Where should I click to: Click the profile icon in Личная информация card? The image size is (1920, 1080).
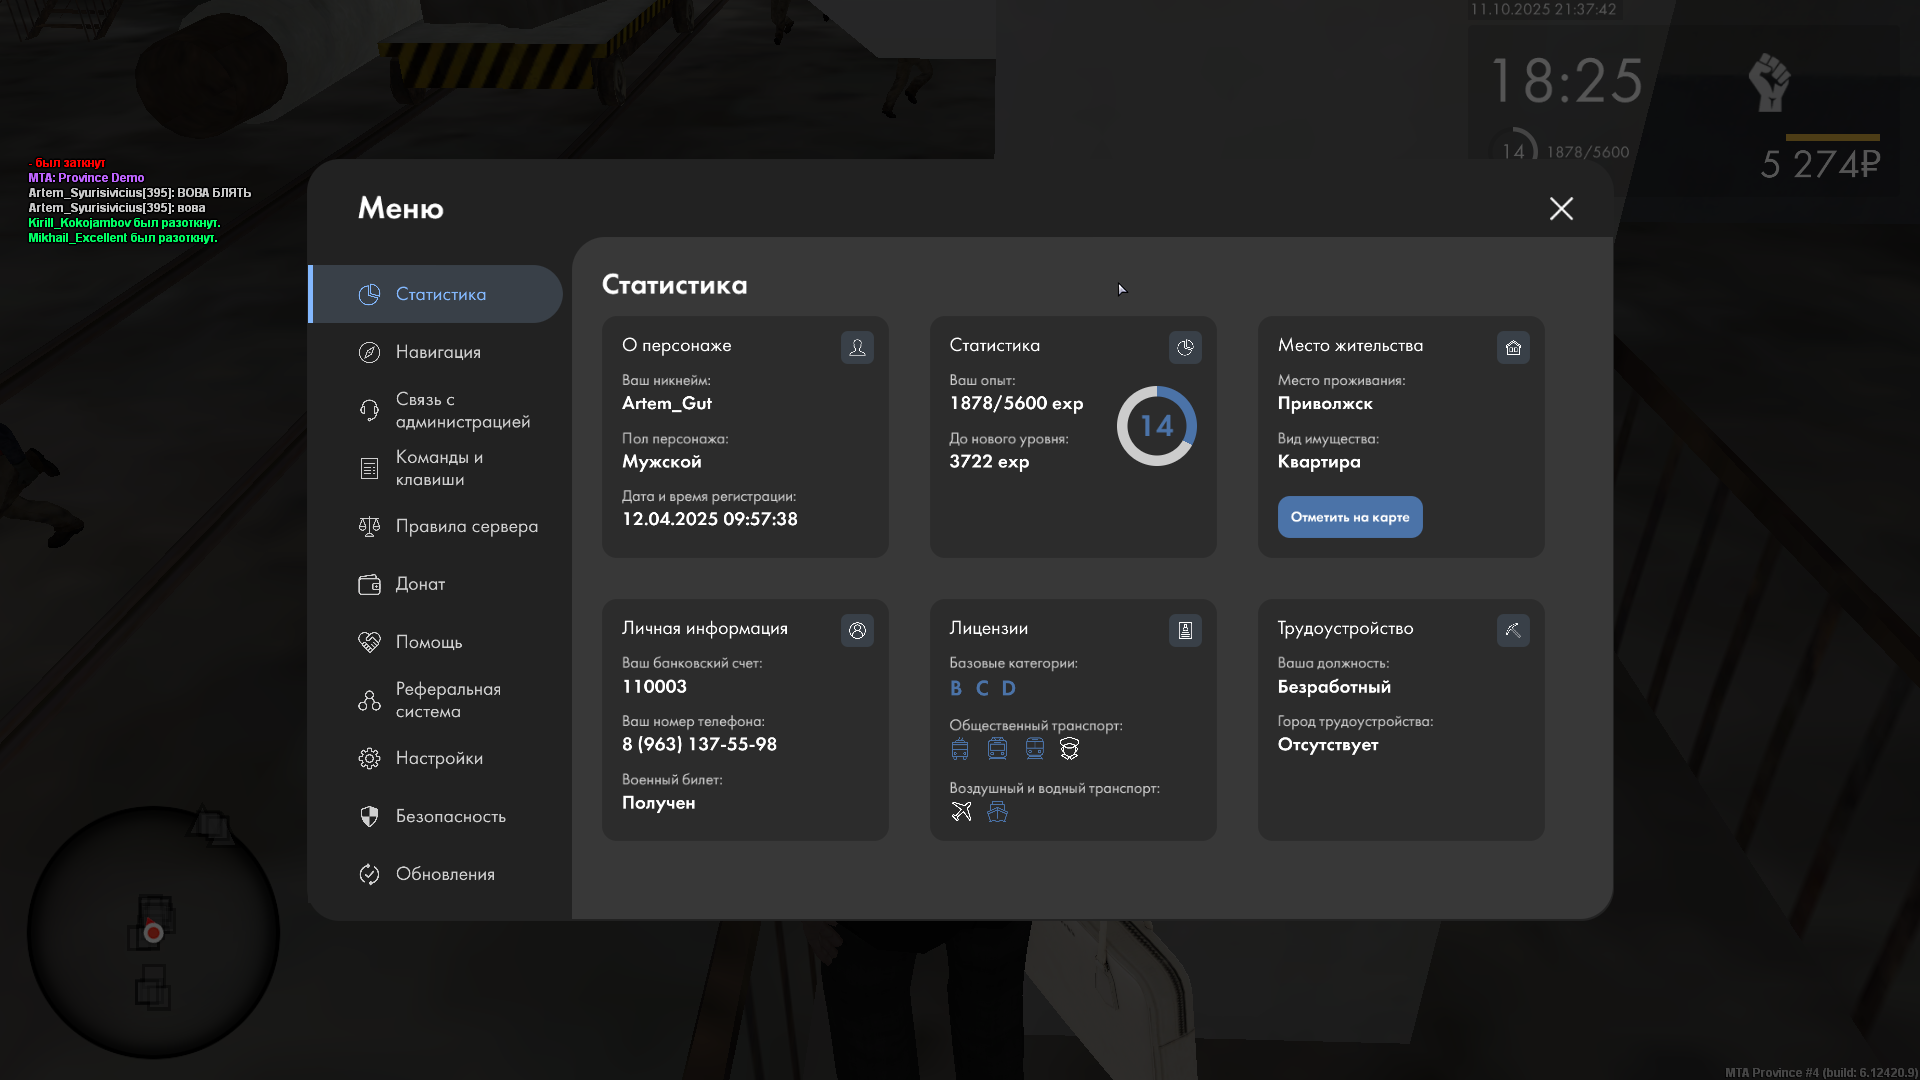point(857,630)
